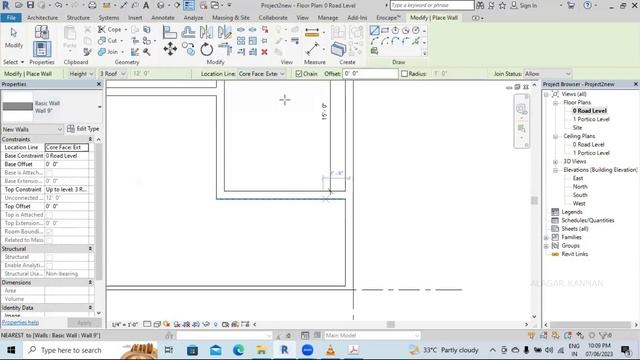The width and height of the screenshot is (640, 360).
Task: Select the 1 Portico Level floor plan
Action: pos(591,119)
